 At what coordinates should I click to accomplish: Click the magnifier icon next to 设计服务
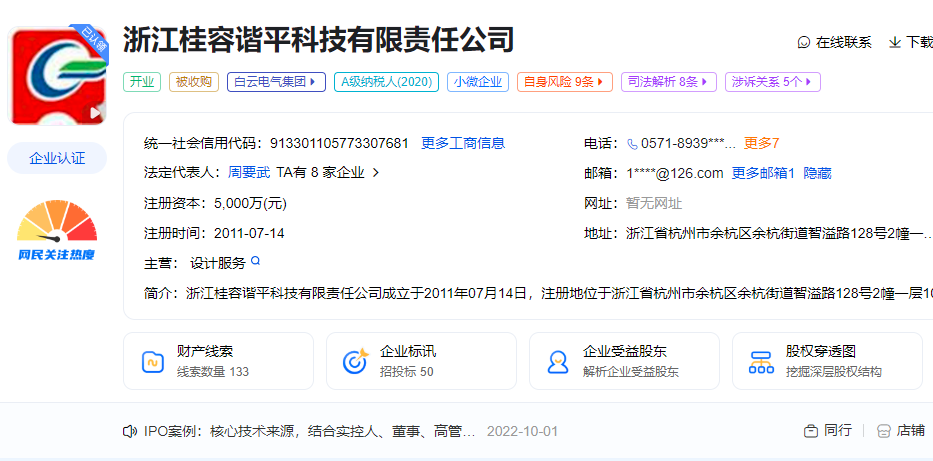point(256,261)
